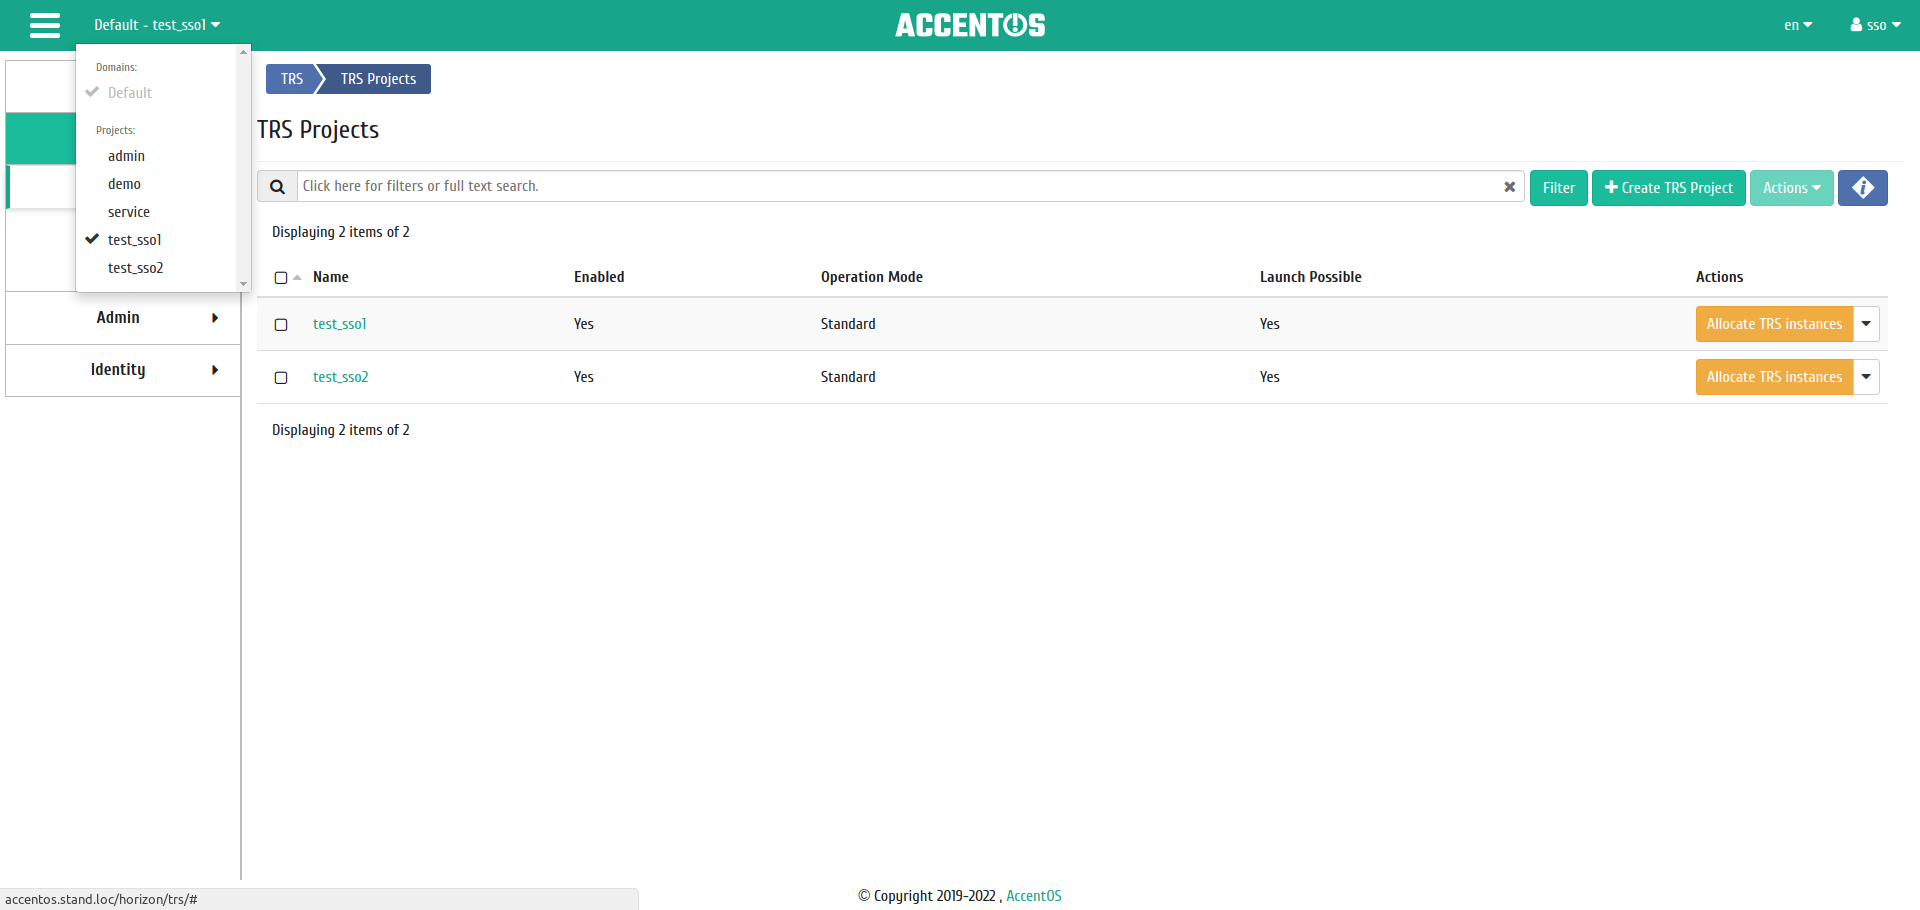1920x910 pixels.
Task: Switch to the demo project
Action: coord(124,184)
